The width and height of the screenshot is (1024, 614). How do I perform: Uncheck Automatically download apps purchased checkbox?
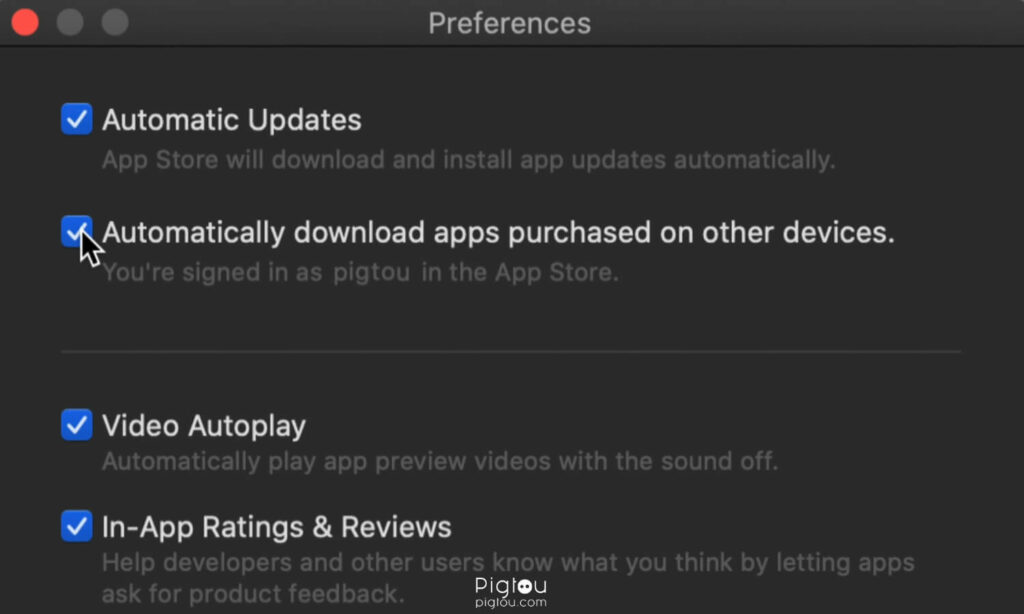[76, 231]
